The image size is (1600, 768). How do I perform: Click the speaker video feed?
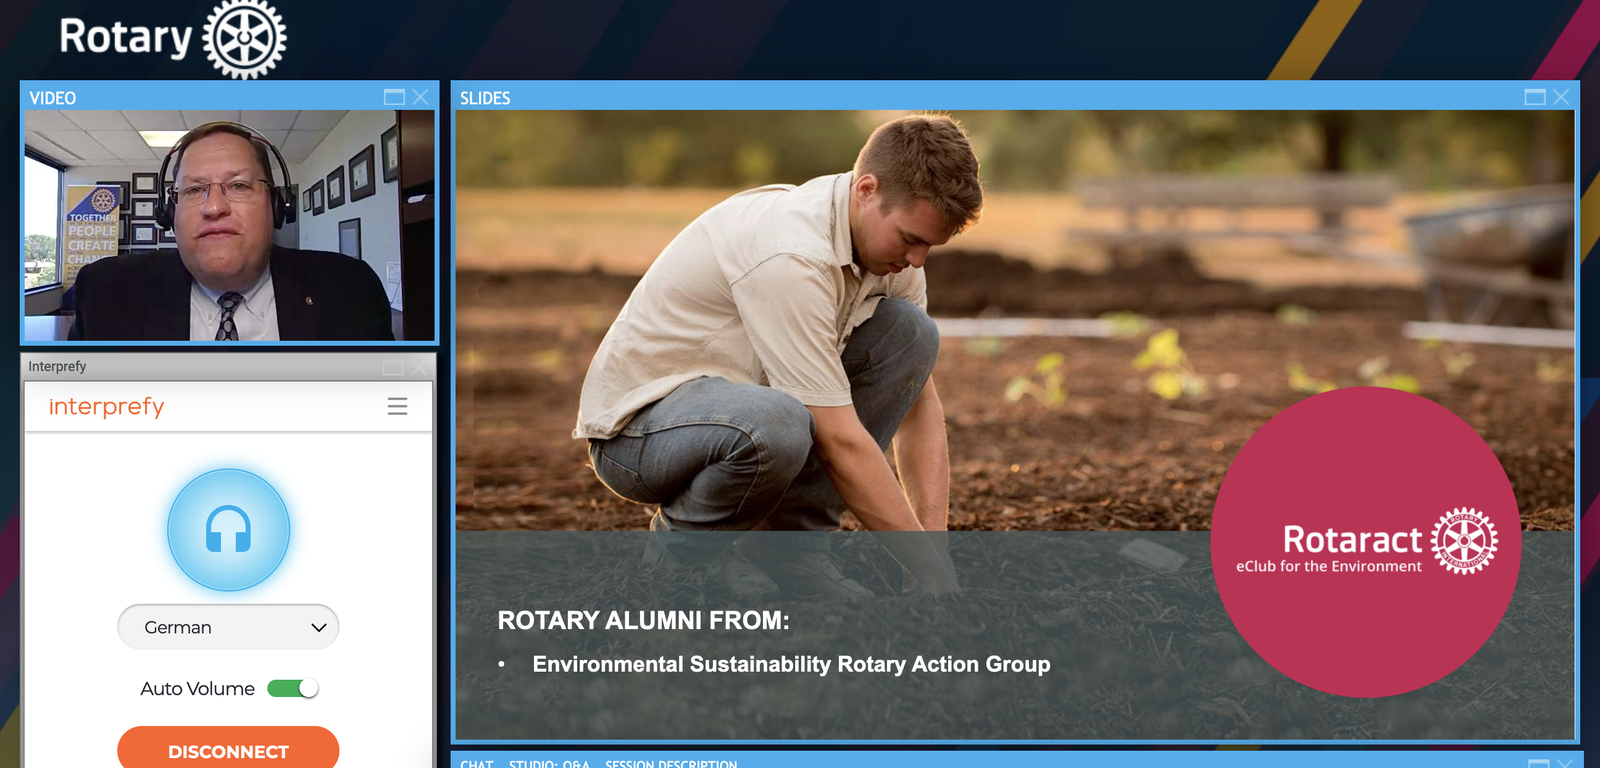(230, 225)
